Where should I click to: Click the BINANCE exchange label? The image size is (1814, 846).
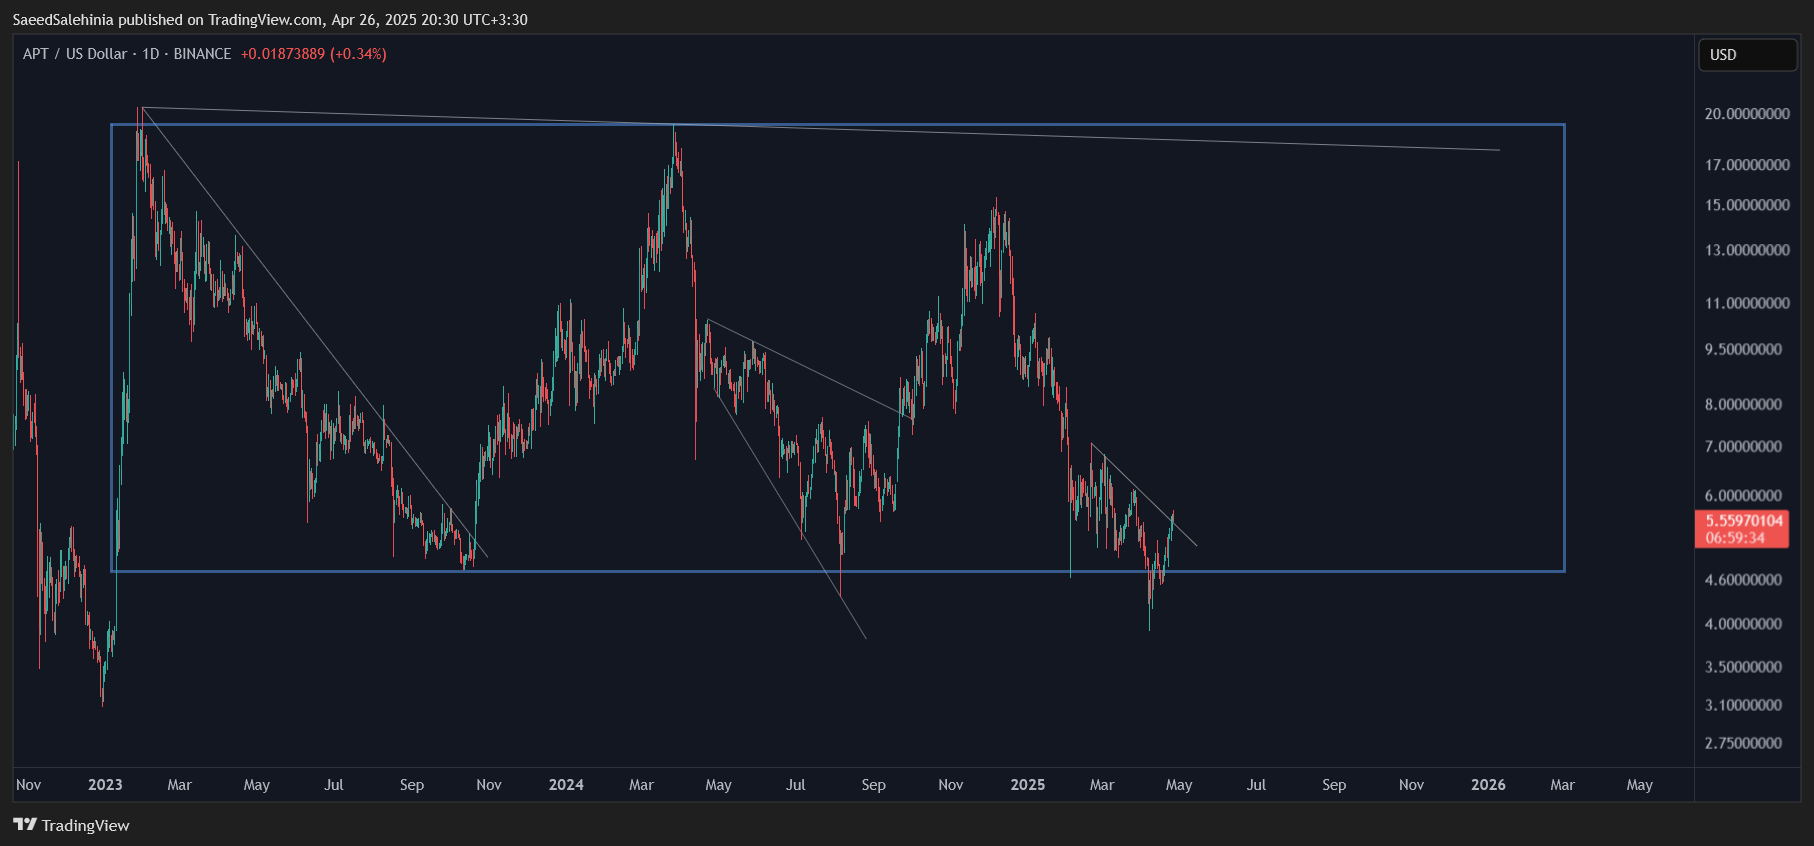click(x=203, y=54)
